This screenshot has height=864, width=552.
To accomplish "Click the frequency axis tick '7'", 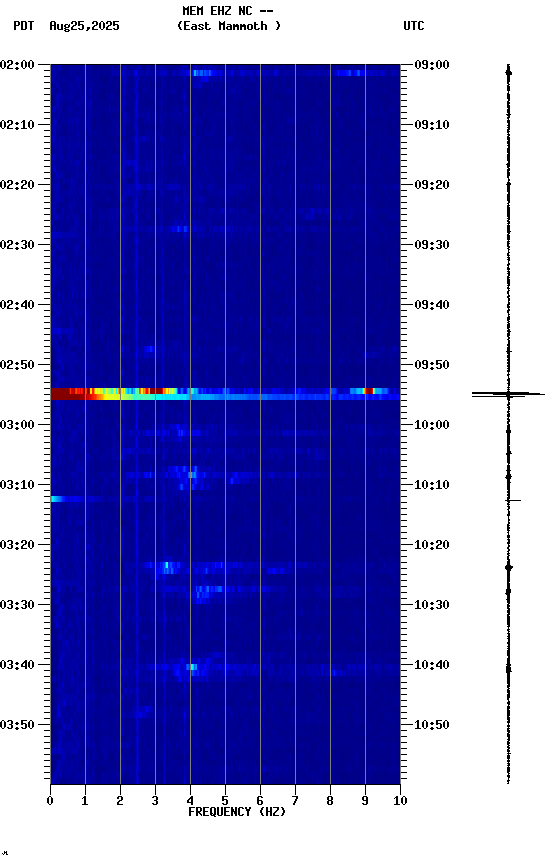I will click(295, 801).
